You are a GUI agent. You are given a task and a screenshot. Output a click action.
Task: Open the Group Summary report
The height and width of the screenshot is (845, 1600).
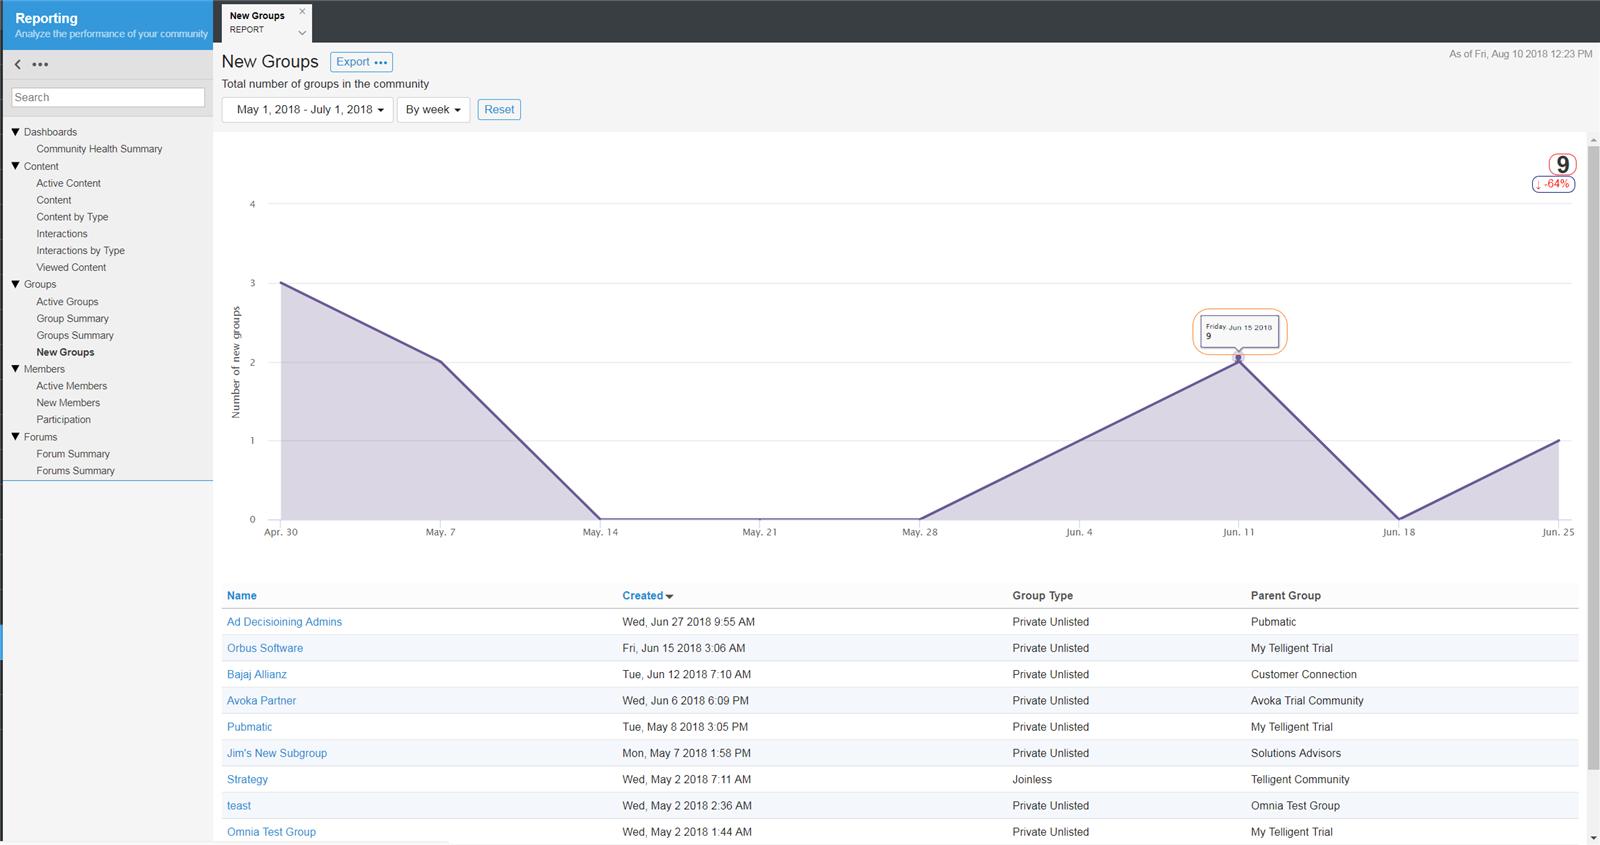[72, 319]
